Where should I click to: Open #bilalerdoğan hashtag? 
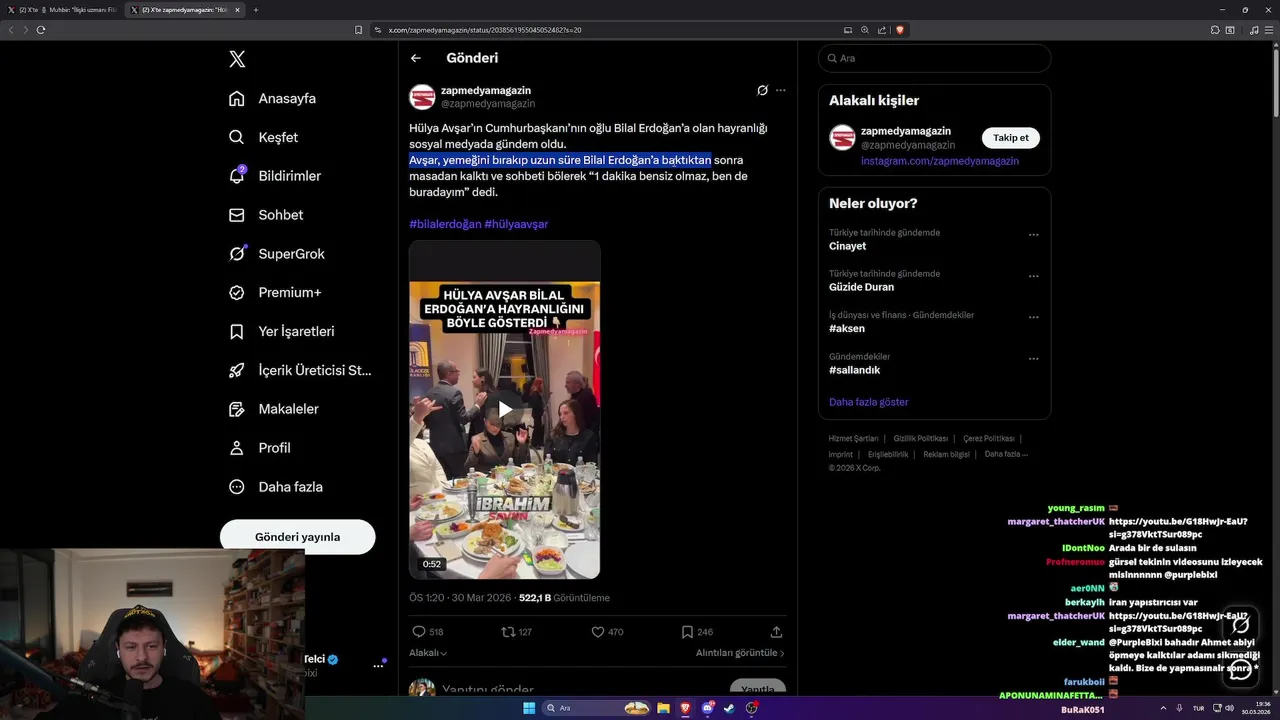(445, 224)
